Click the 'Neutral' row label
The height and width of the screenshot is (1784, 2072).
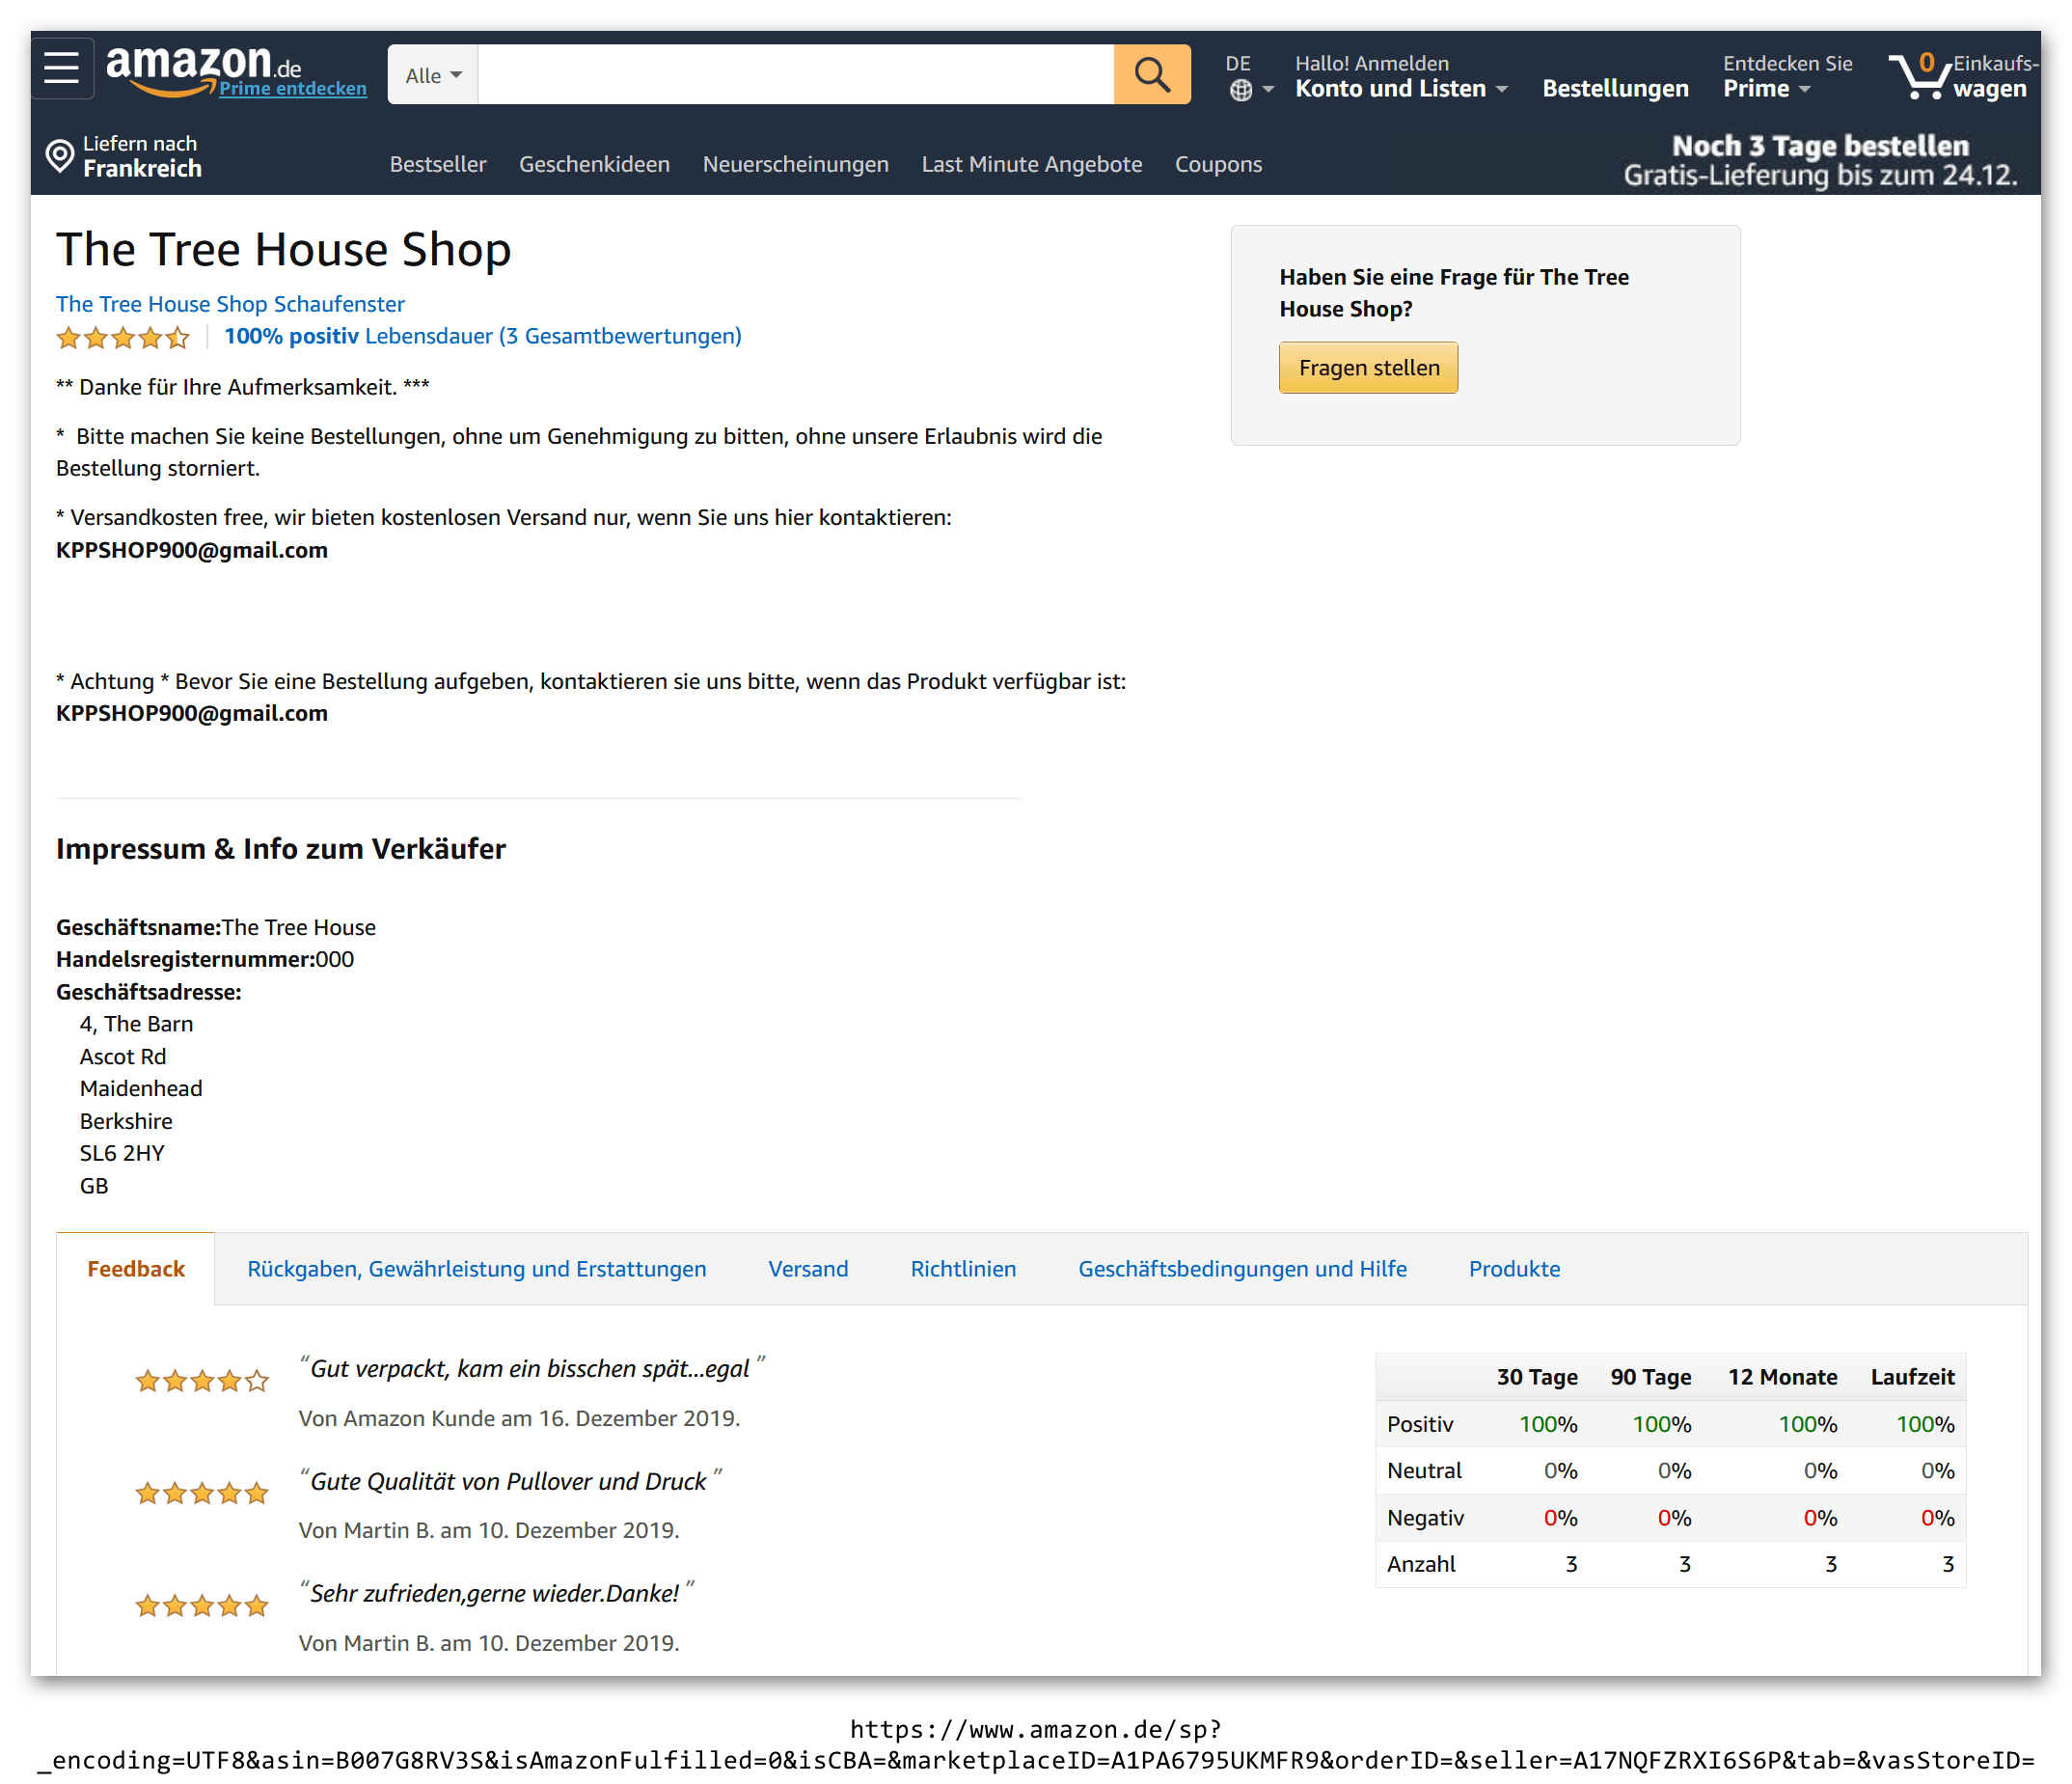coord(1424,1471)
